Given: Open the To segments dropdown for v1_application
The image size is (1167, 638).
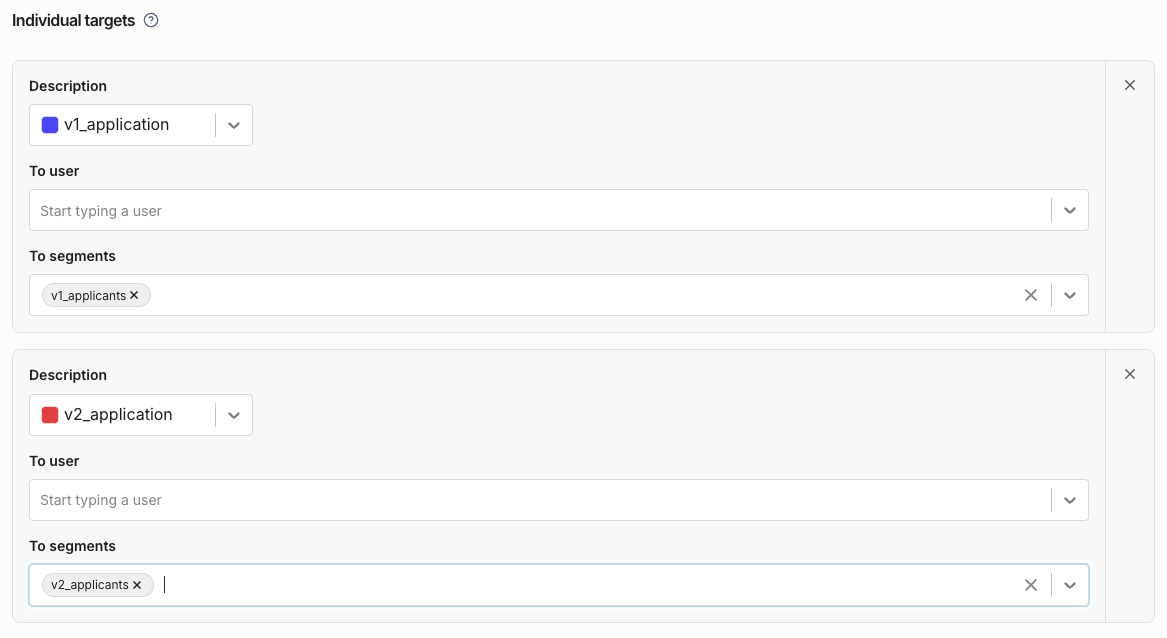Looking at the screenshot, I should [x=1069, y=294].
